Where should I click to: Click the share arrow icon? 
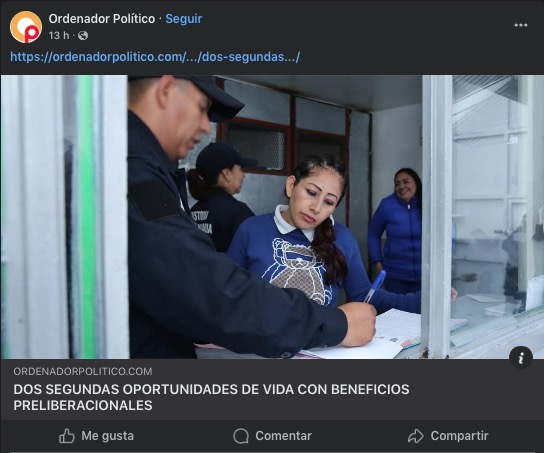click(x=416, y=436)
